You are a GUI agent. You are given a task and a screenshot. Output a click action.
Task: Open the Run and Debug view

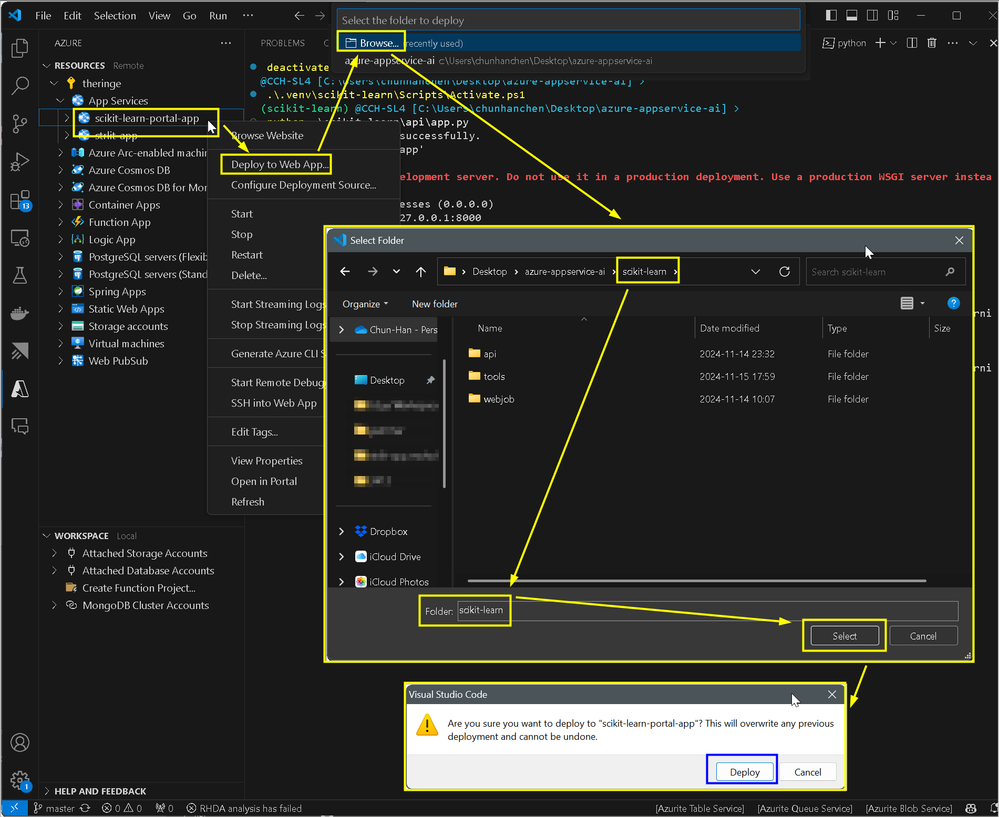(20, 162)
